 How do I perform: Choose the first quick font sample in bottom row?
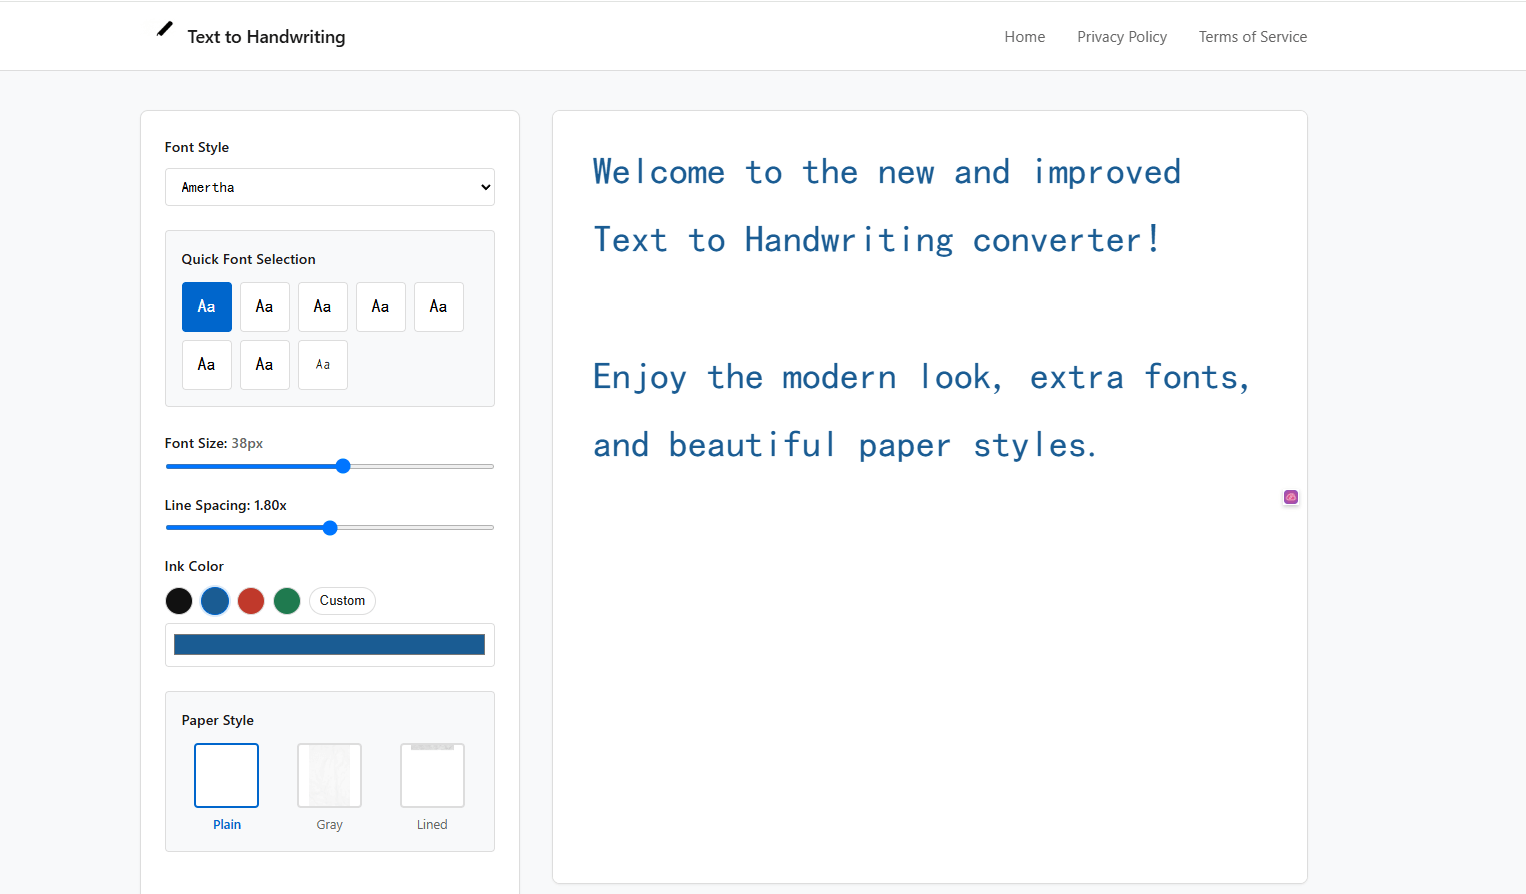tap(207, 365)
